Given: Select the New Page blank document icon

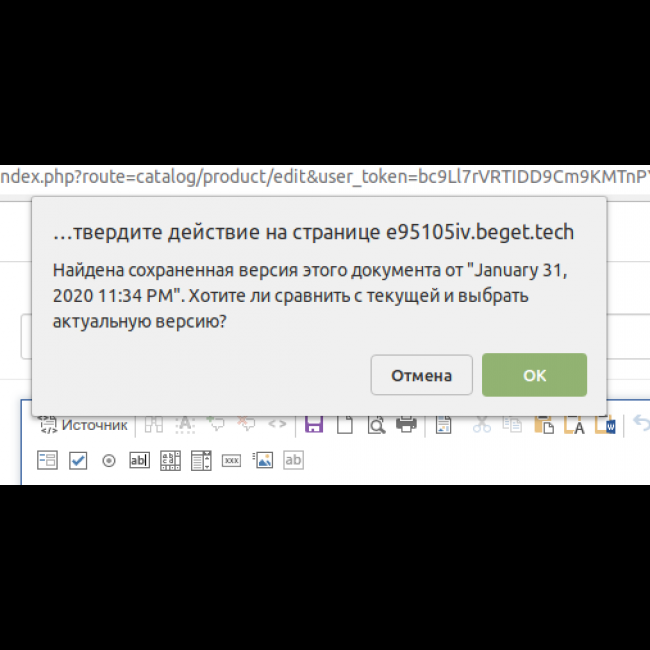Looking at the screenshot, I should click(344, 425).
